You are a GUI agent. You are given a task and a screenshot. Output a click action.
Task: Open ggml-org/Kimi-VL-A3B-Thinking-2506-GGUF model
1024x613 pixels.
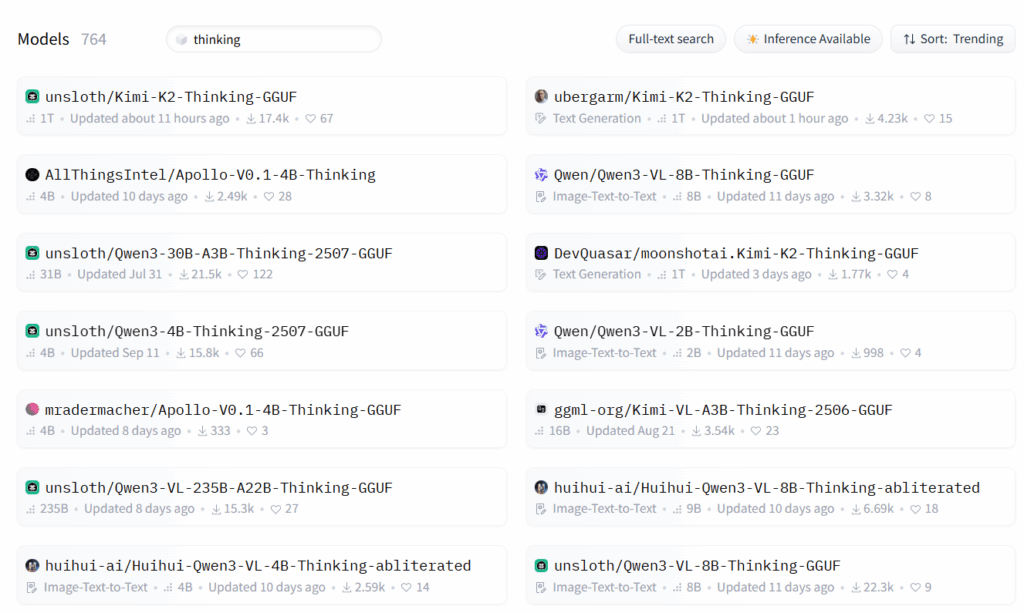point(723,410)
